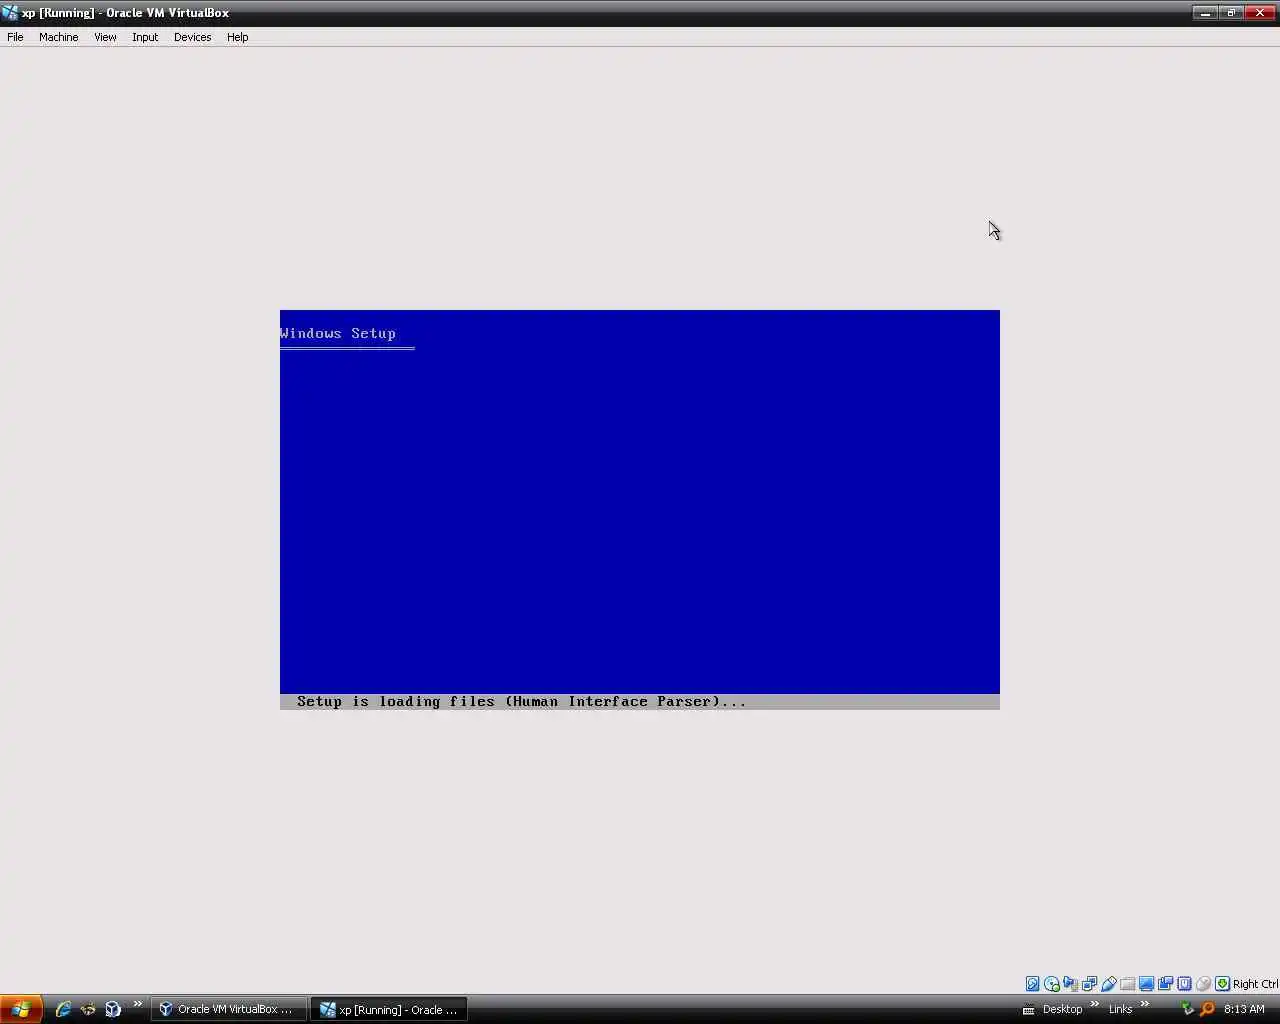
Task: Click the optical disc indicator icon
Action: [x=1052, y=984]
